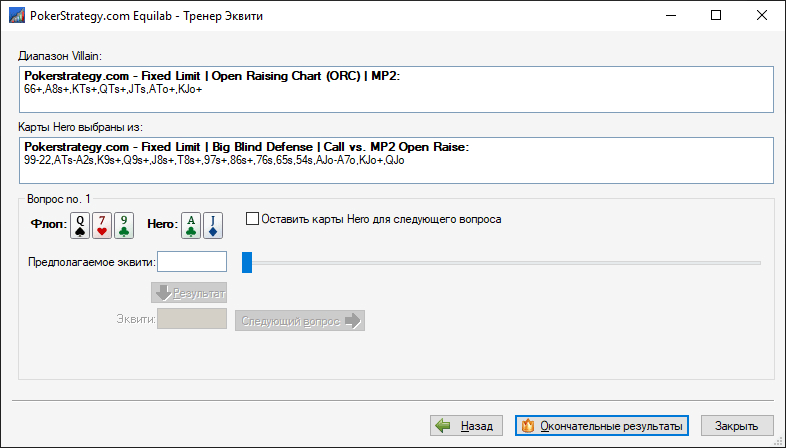Viewport: 786px width, 448px height.
Task: Minimize the Equilab trainer window
Action: [669, 16]
